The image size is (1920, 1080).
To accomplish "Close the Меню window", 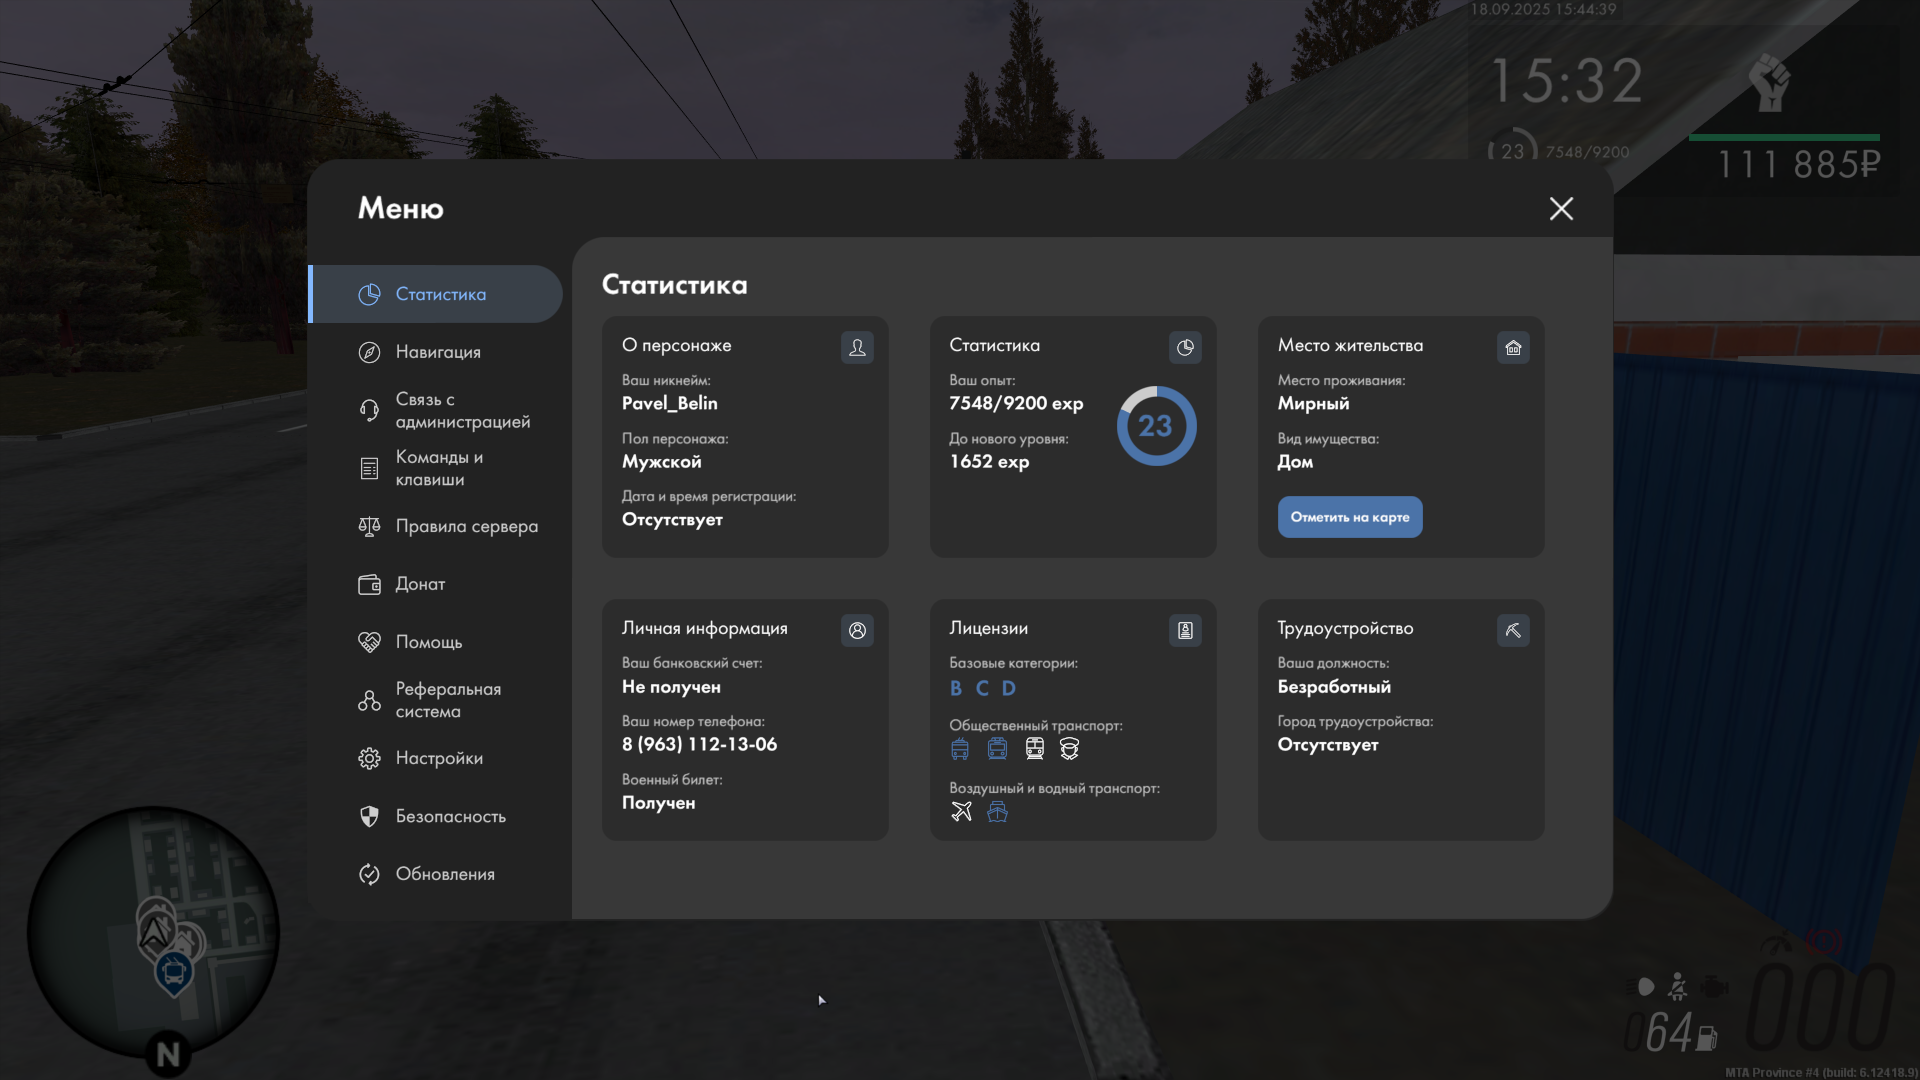I will coord(1561,208).
